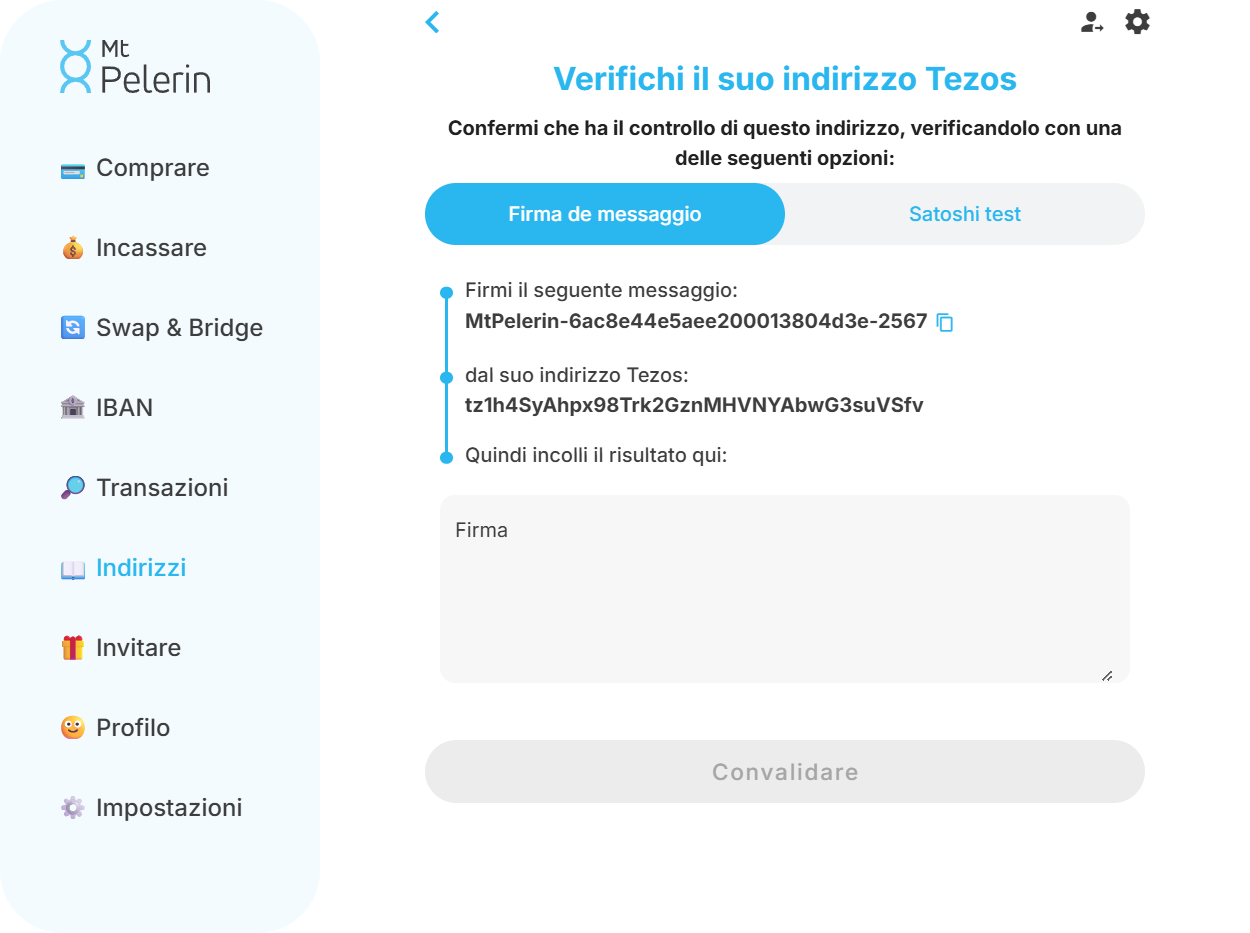Screen dimensions: 1250x933
Task: Click the label Firmi il seguente messaggio
Action: point(601,291)
